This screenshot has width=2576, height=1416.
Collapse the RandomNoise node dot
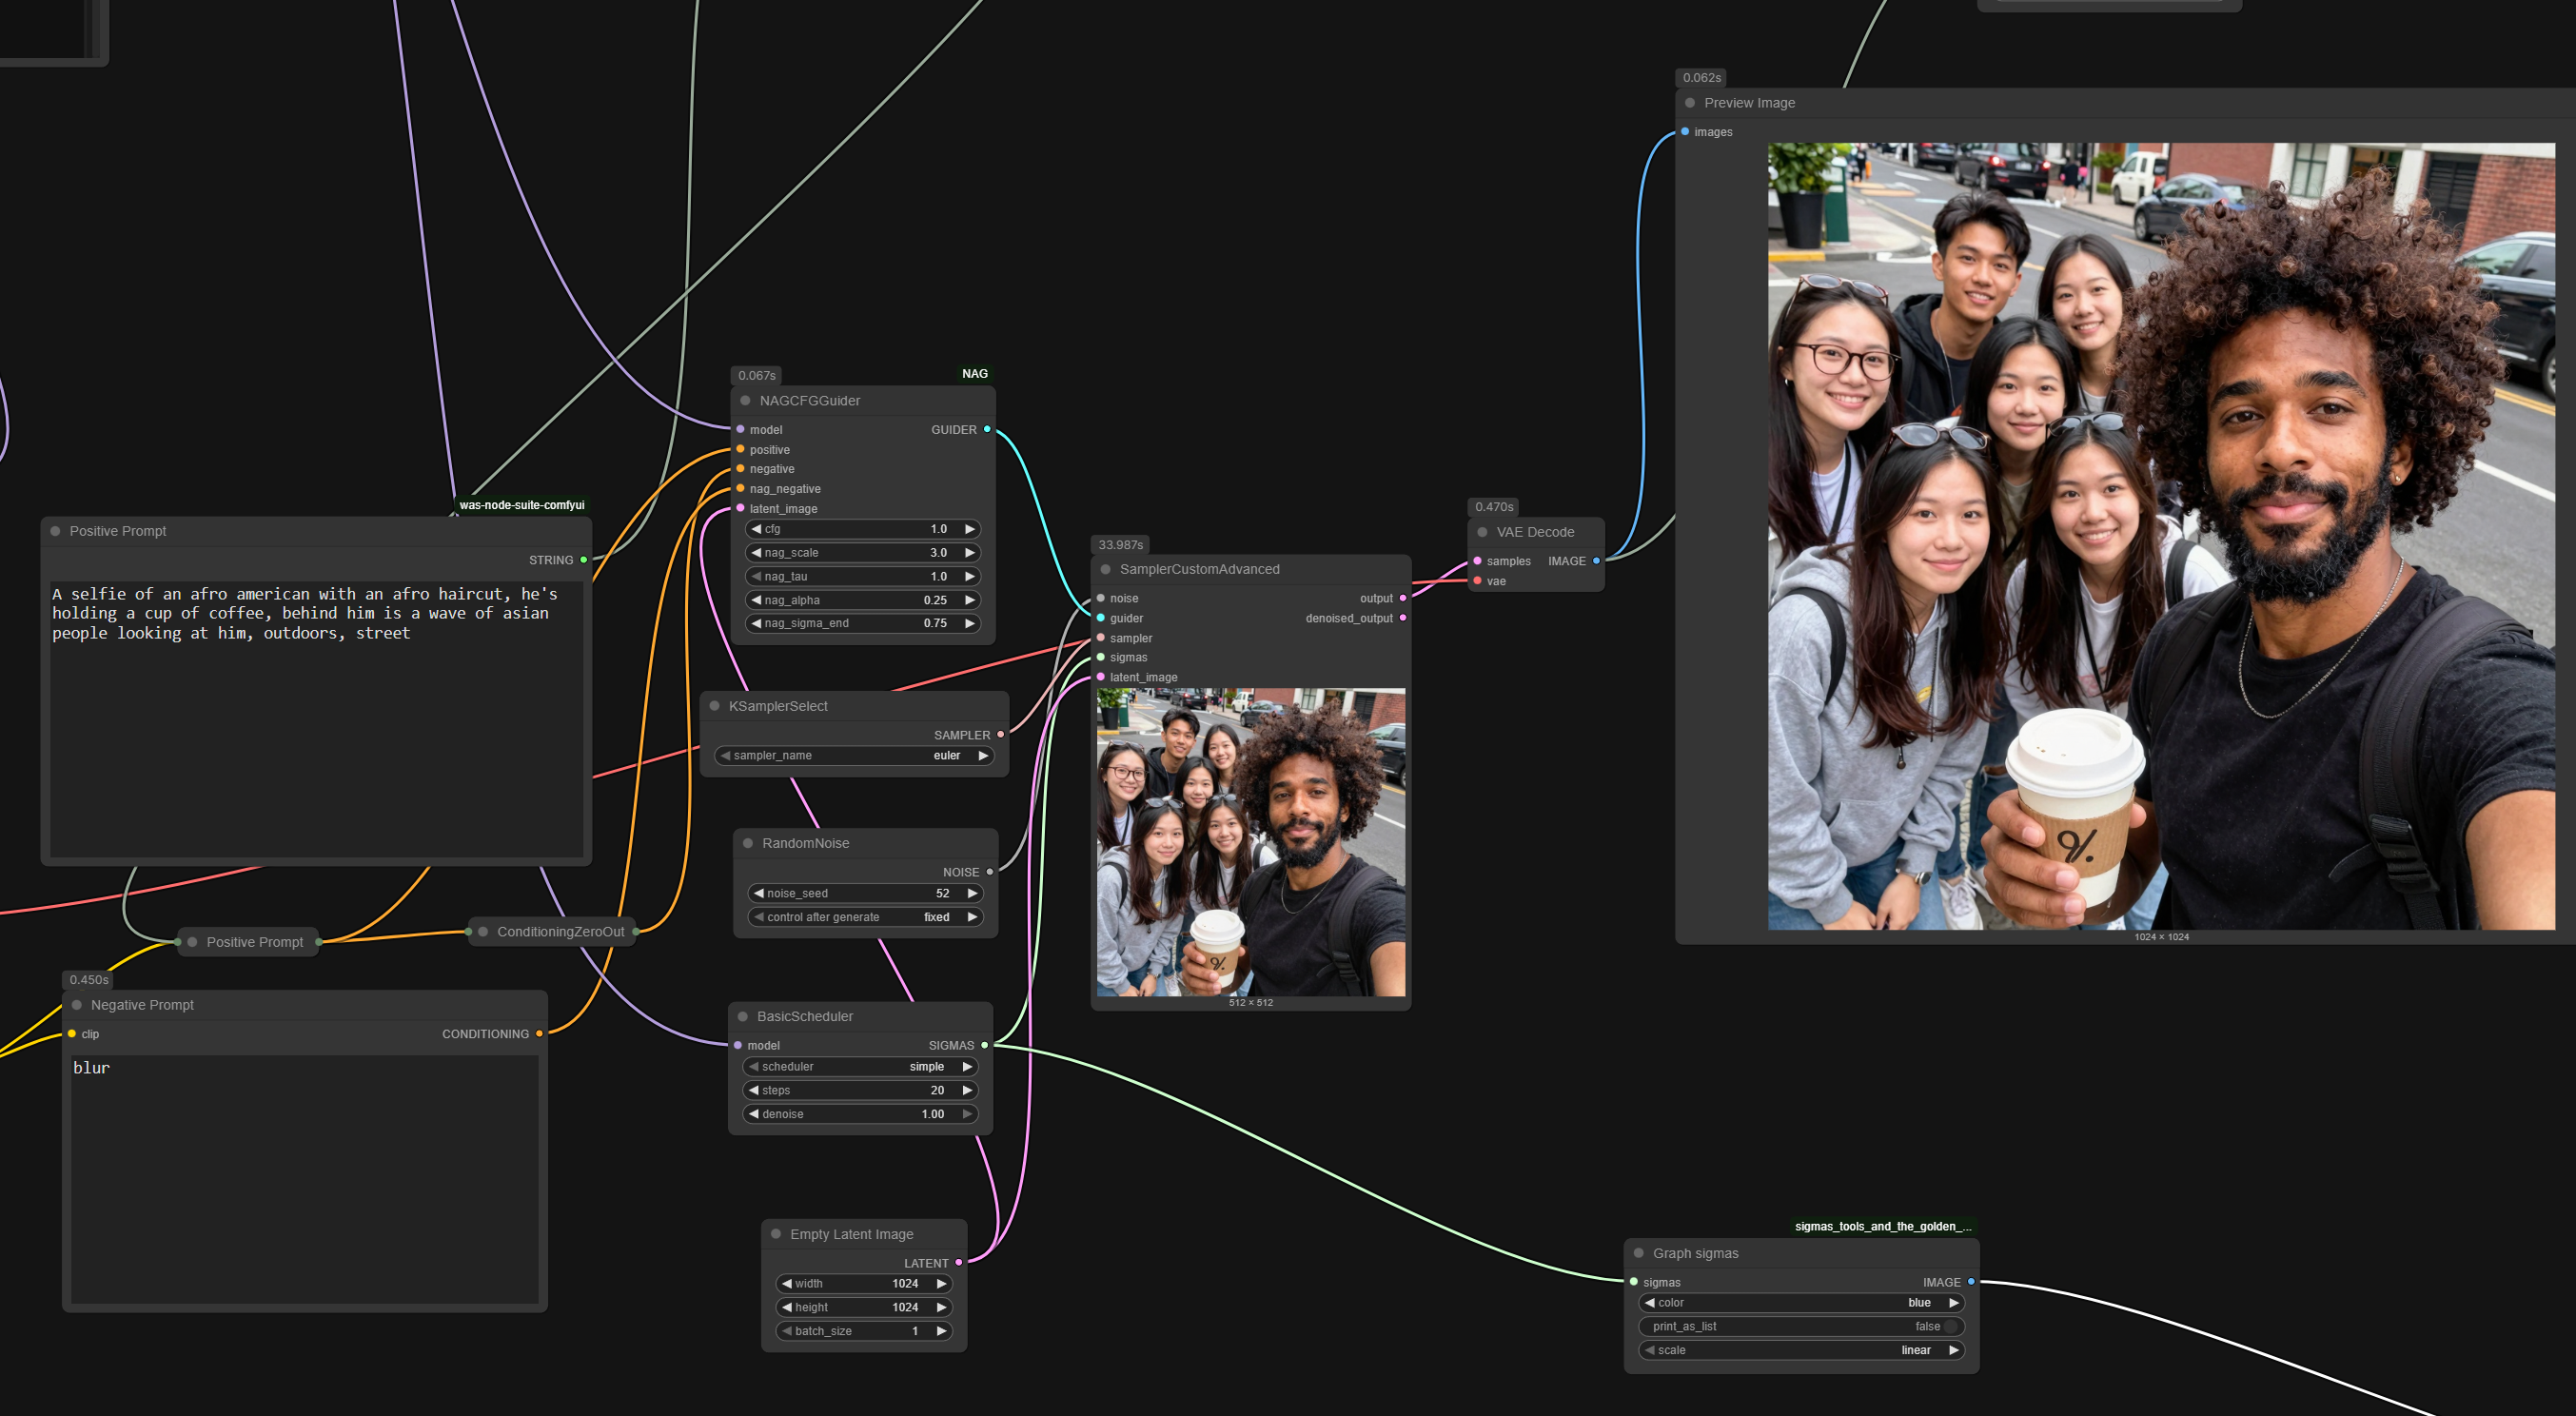coord(748,843)
